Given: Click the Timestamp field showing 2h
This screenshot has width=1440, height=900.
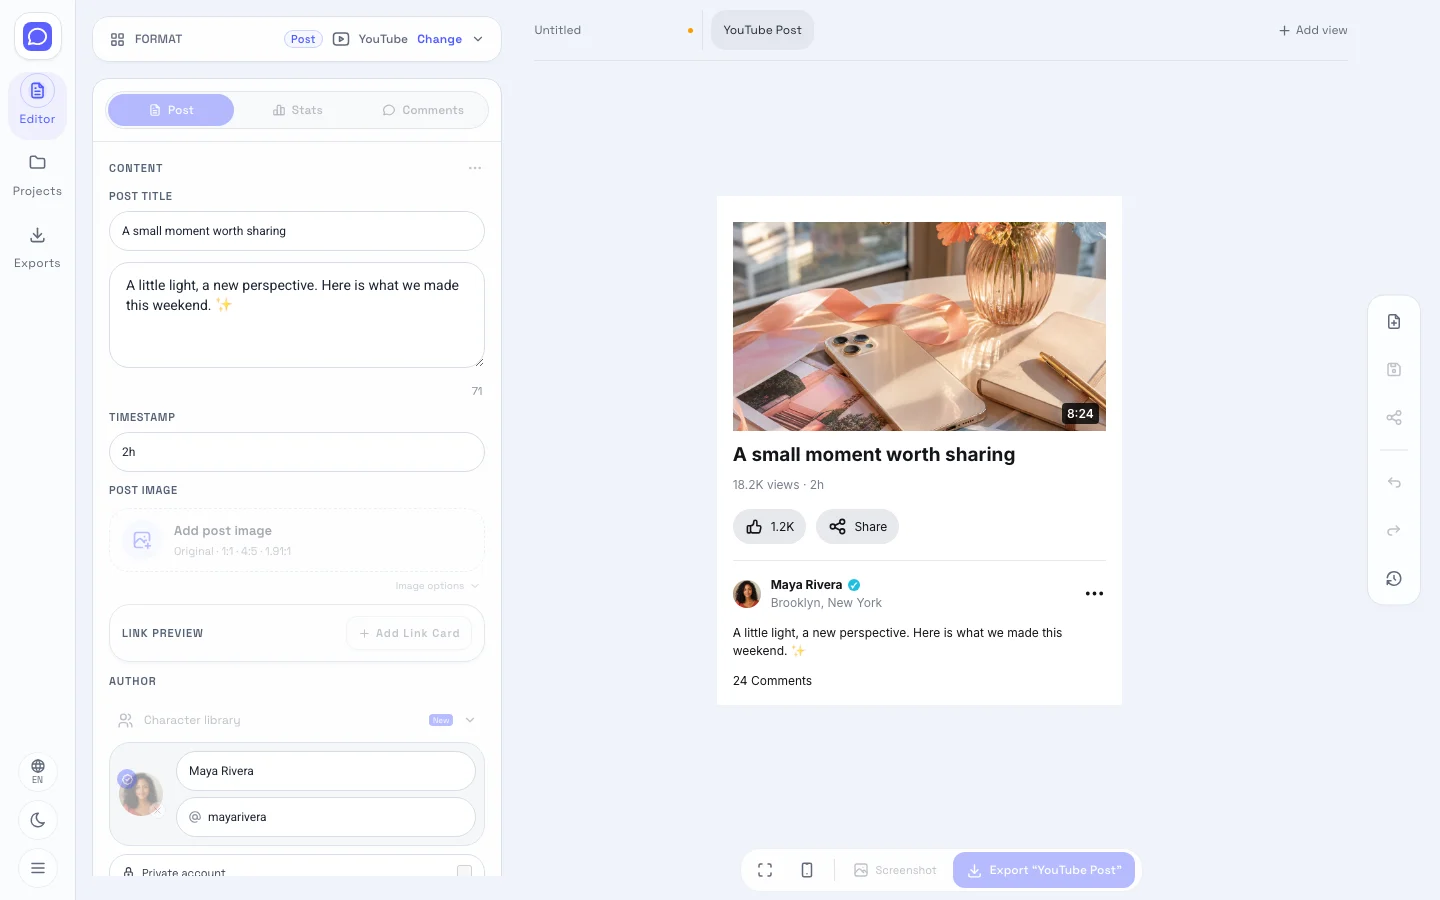Looking at the screenshot, I should pyautogui.click(x=297, y=452).
